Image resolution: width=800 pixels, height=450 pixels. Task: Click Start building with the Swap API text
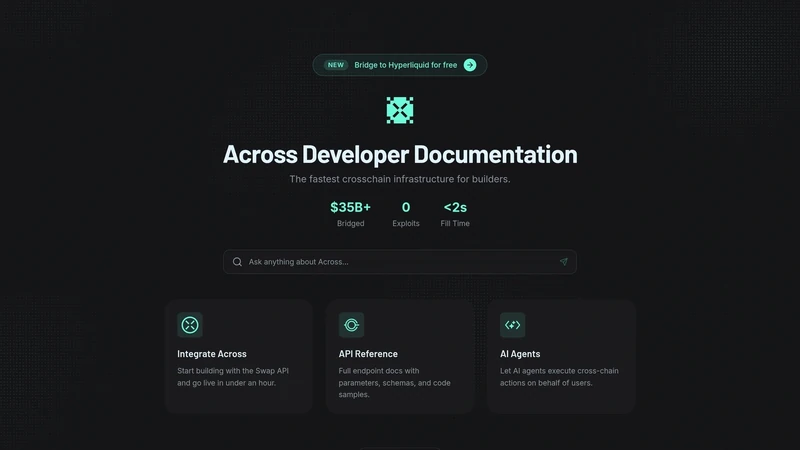click(x=233, y=377)
